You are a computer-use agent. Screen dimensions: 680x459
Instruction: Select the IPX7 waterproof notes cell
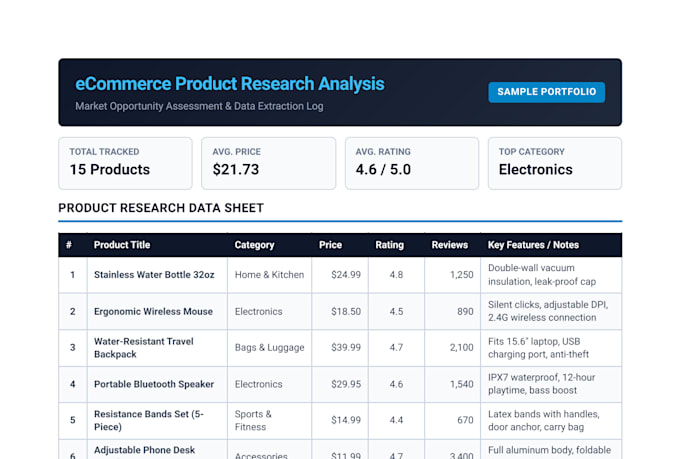(551, 384)
